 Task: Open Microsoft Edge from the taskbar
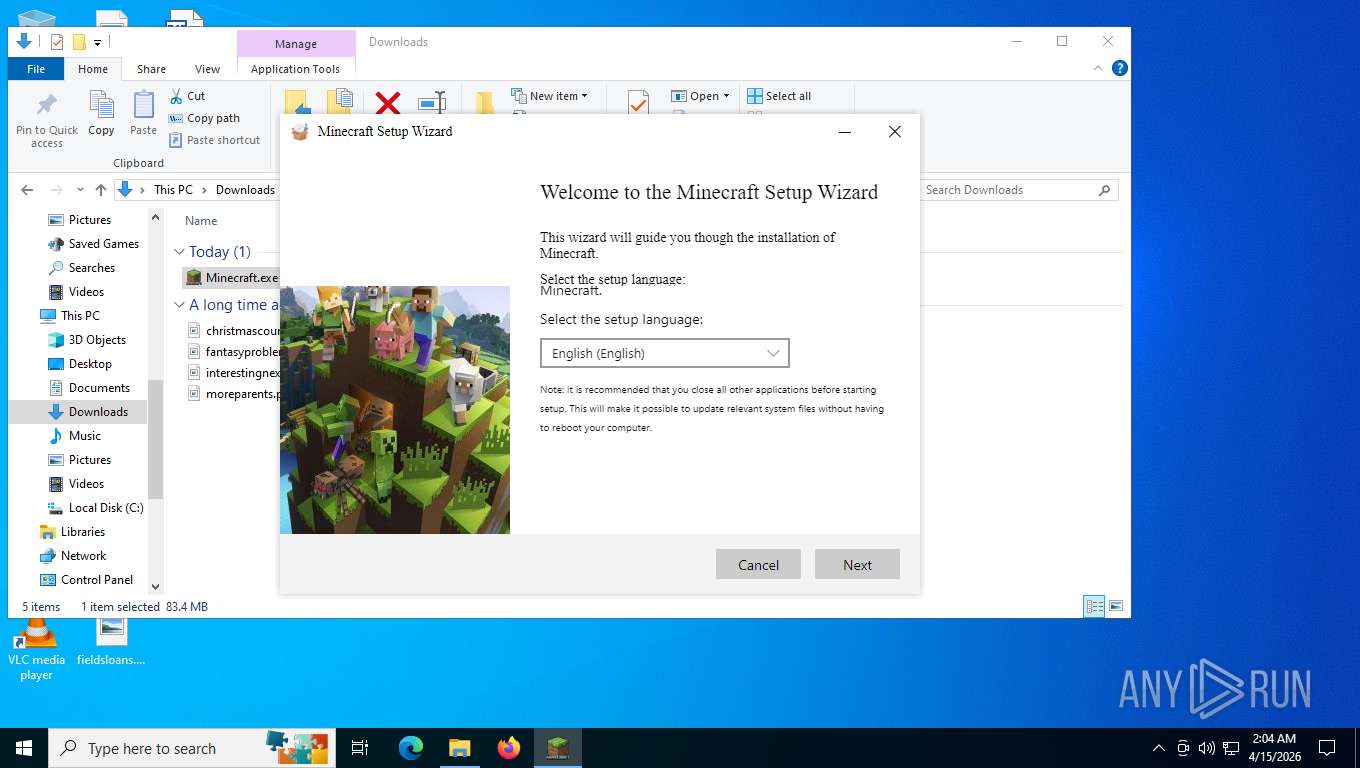411,748
